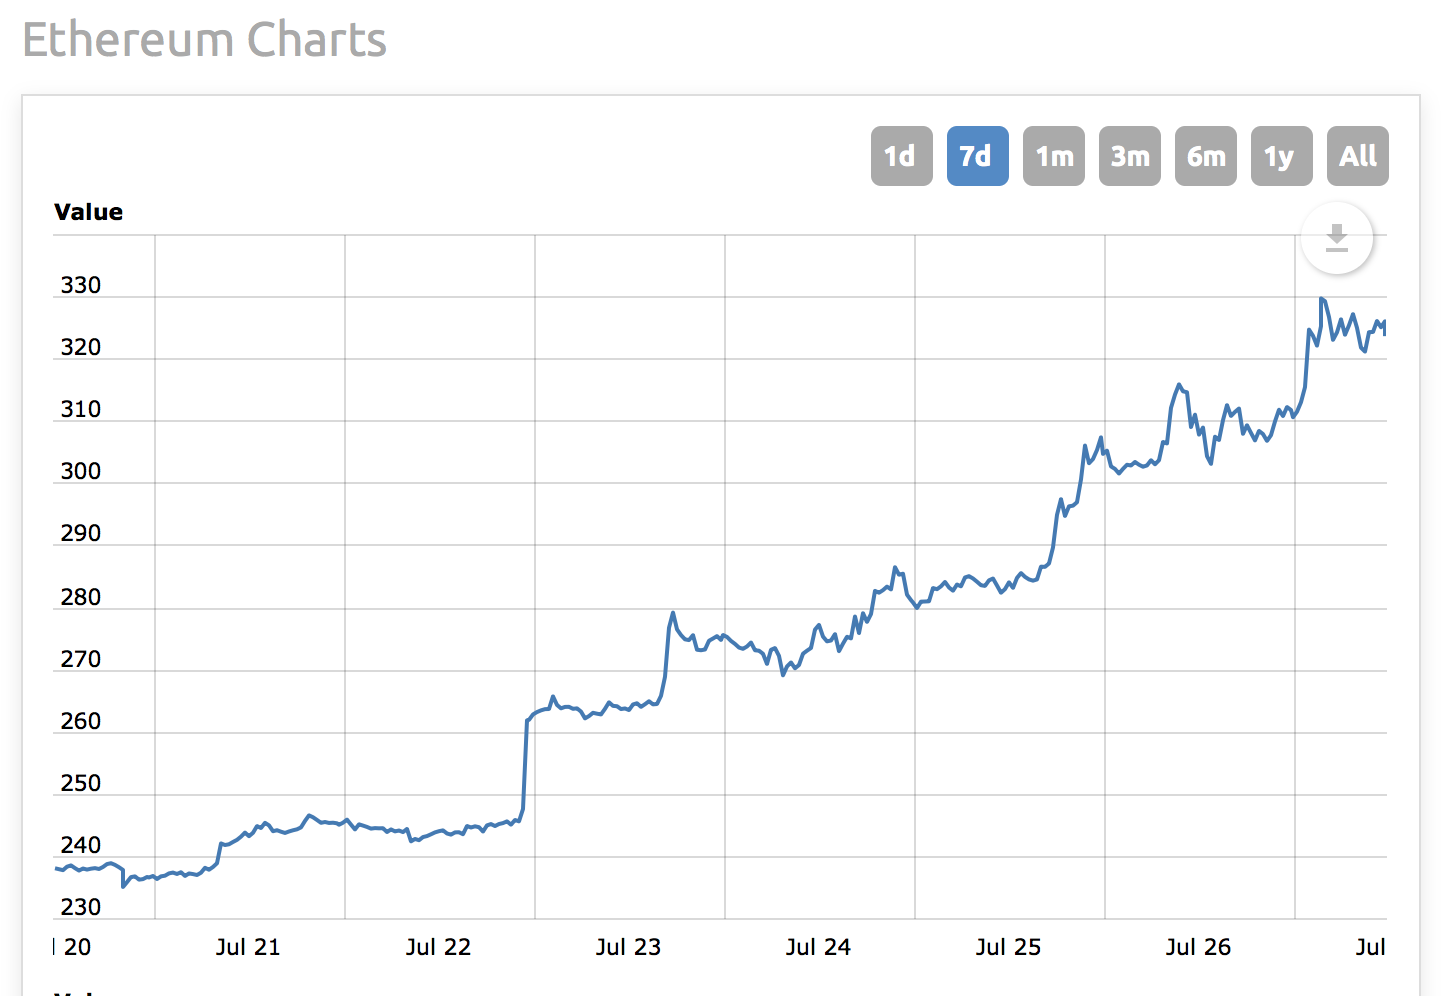
Task: Click the Ethereum Charts heading
Action: tap(204, 40)
